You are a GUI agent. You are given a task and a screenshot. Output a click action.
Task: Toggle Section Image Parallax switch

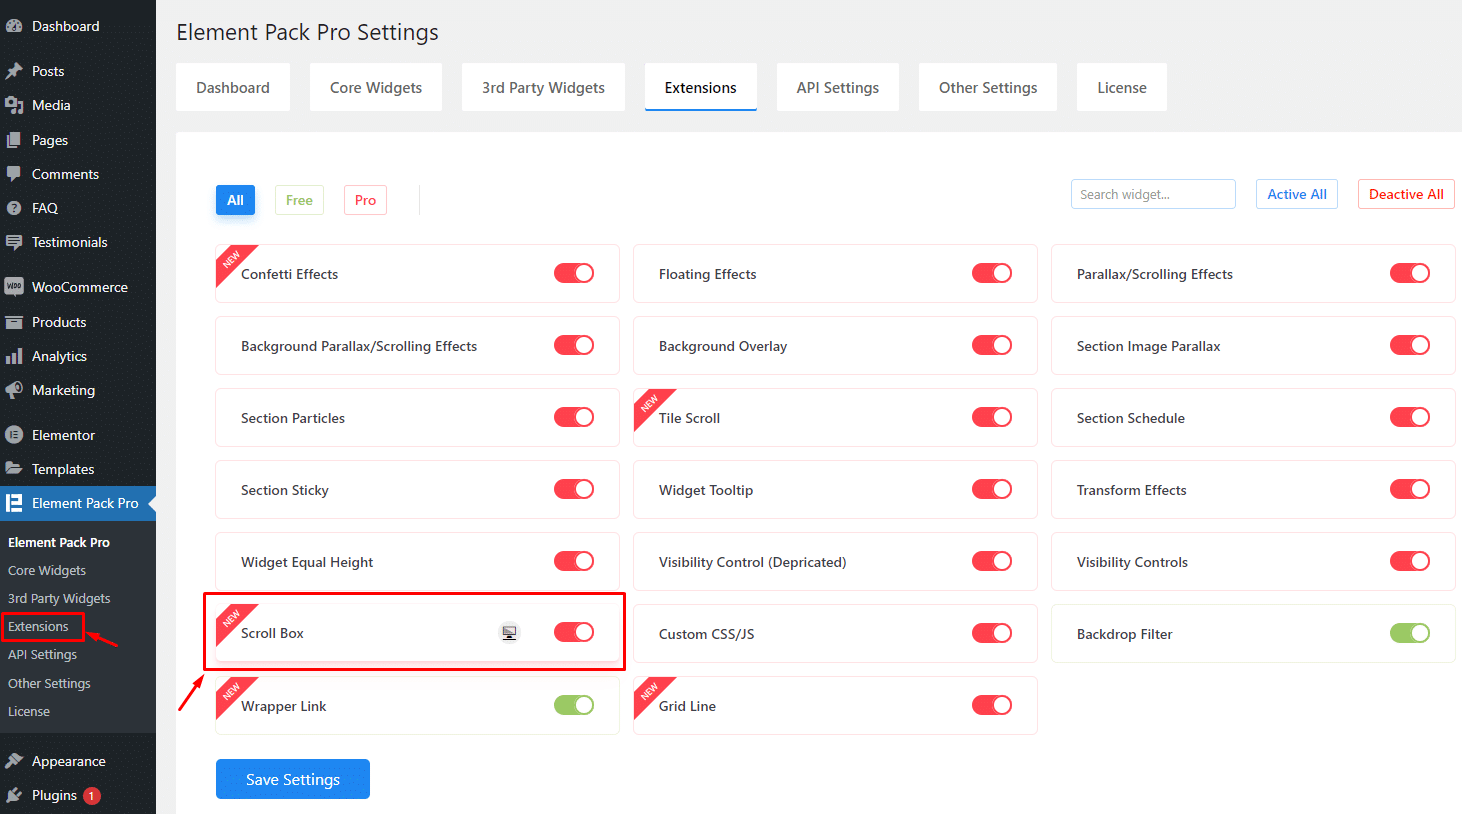click(x=1410, y=345)
